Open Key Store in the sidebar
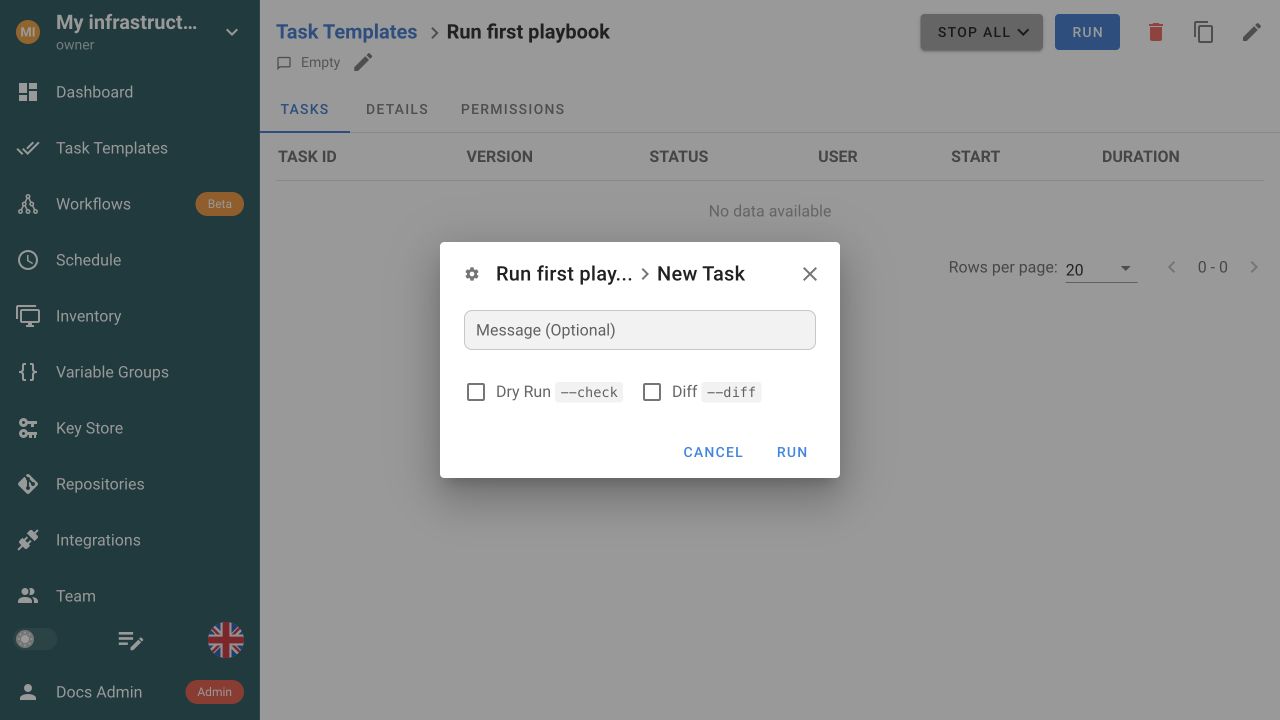 [x=130, y=428]
